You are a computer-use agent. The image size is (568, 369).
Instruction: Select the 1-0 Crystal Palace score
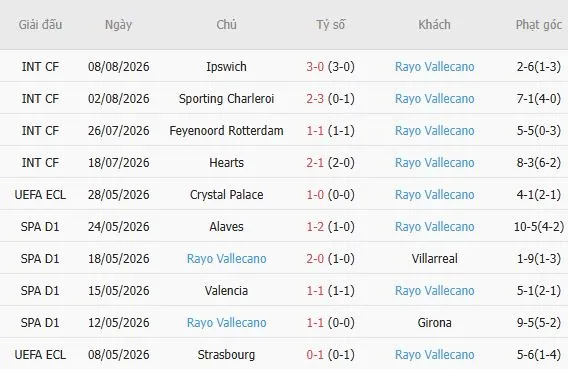(x=315, y=194)
